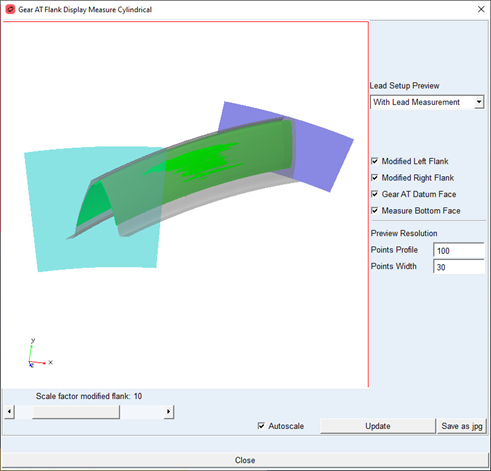The image size is (491, 471).
Task: Click the Close button at bottom
Action: click(x=245, y=460)
